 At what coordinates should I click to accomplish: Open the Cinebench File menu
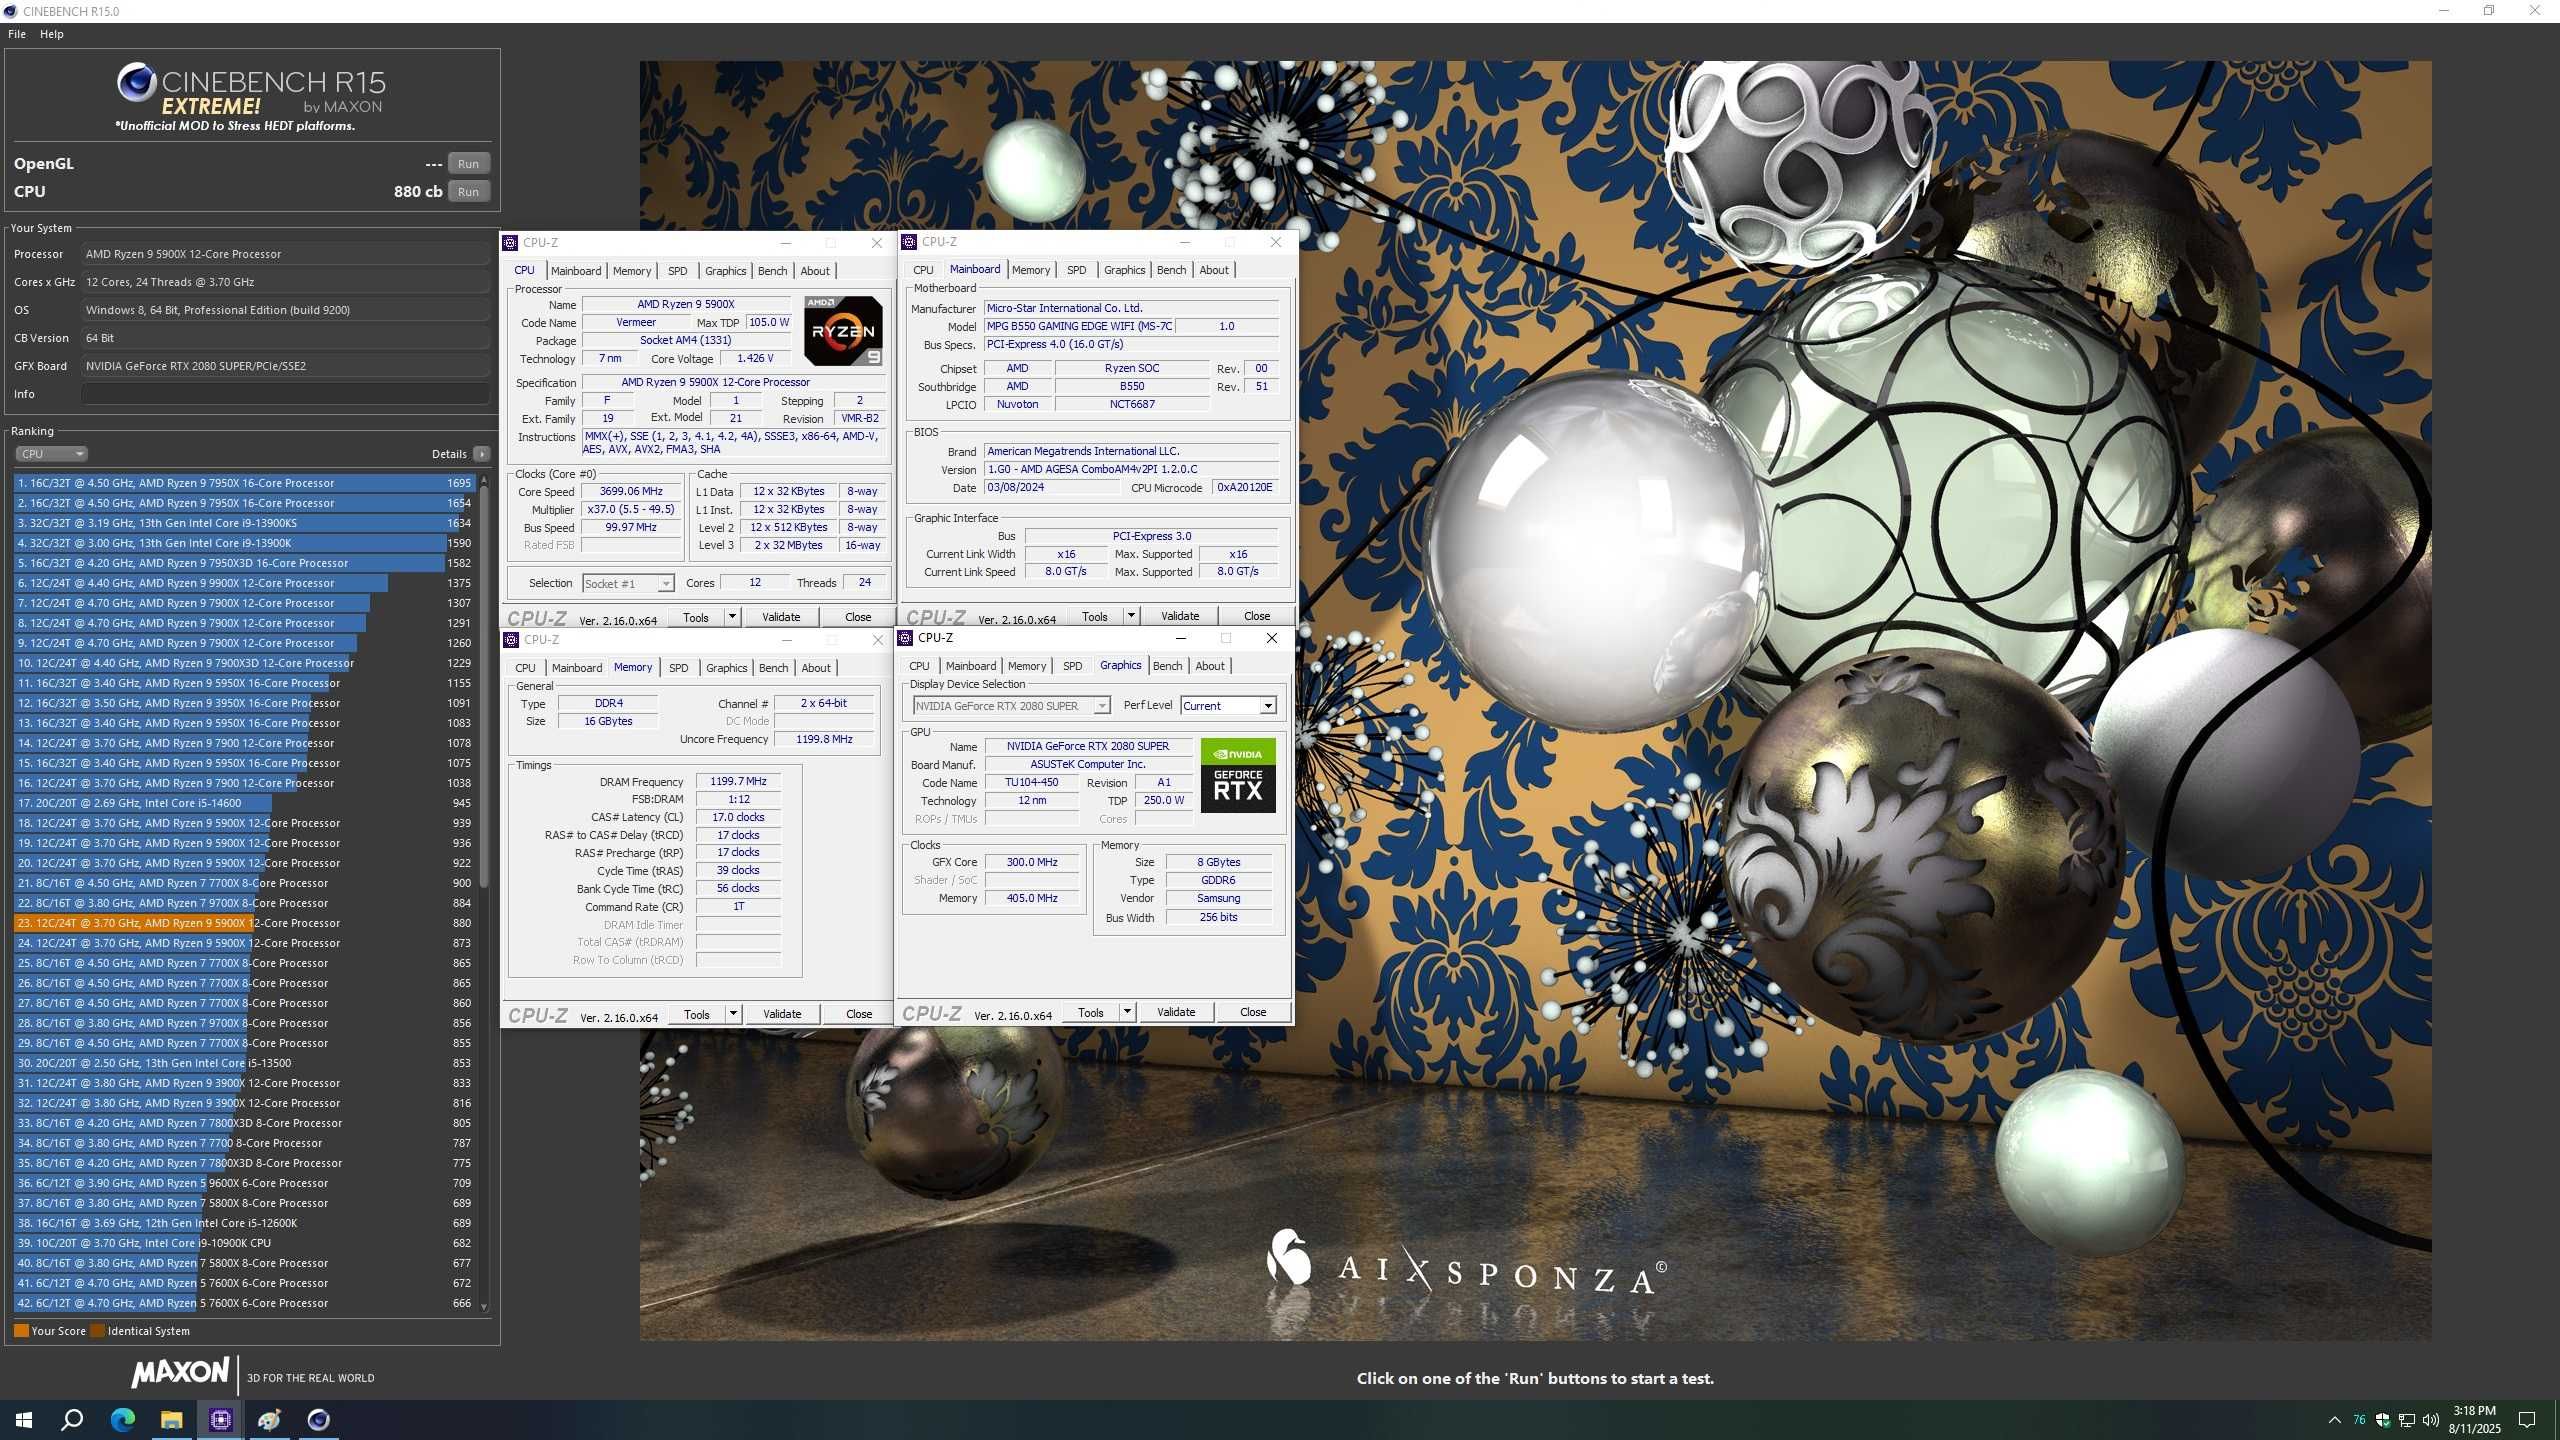[x=17, y=34]
